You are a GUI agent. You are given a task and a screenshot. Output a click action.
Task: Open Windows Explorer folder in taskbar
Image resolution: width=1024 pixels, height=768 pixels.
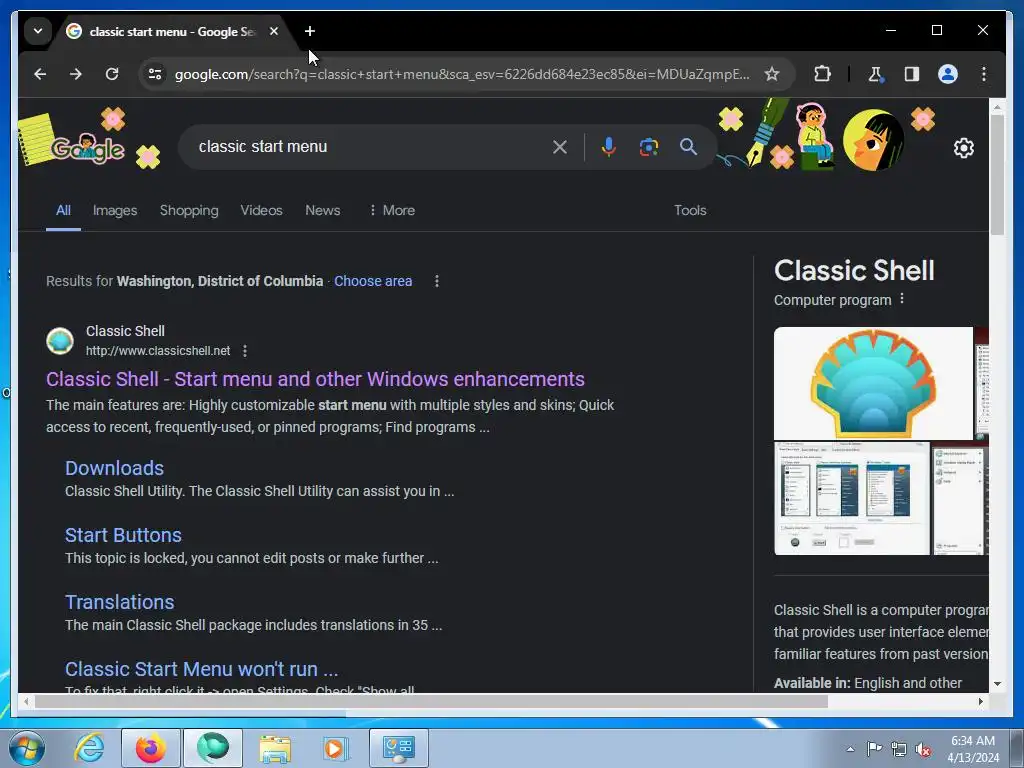275,748
